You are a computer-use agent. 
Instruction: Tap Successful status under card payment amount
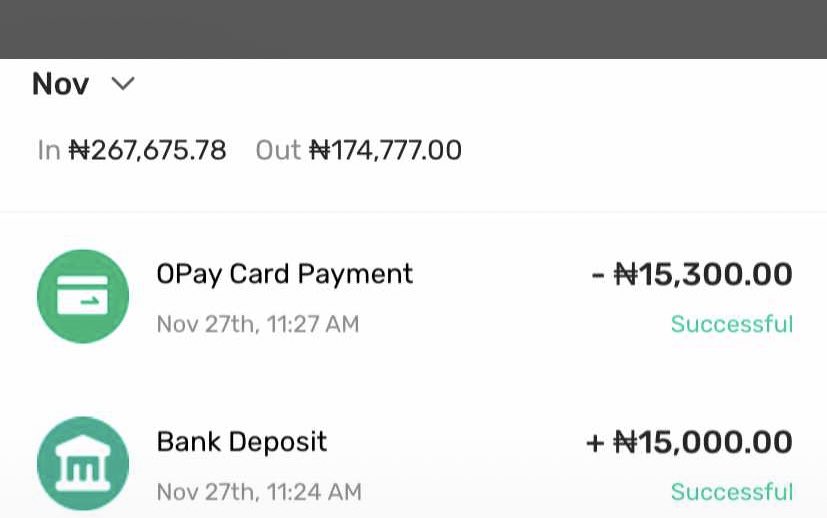pos(731,324)
